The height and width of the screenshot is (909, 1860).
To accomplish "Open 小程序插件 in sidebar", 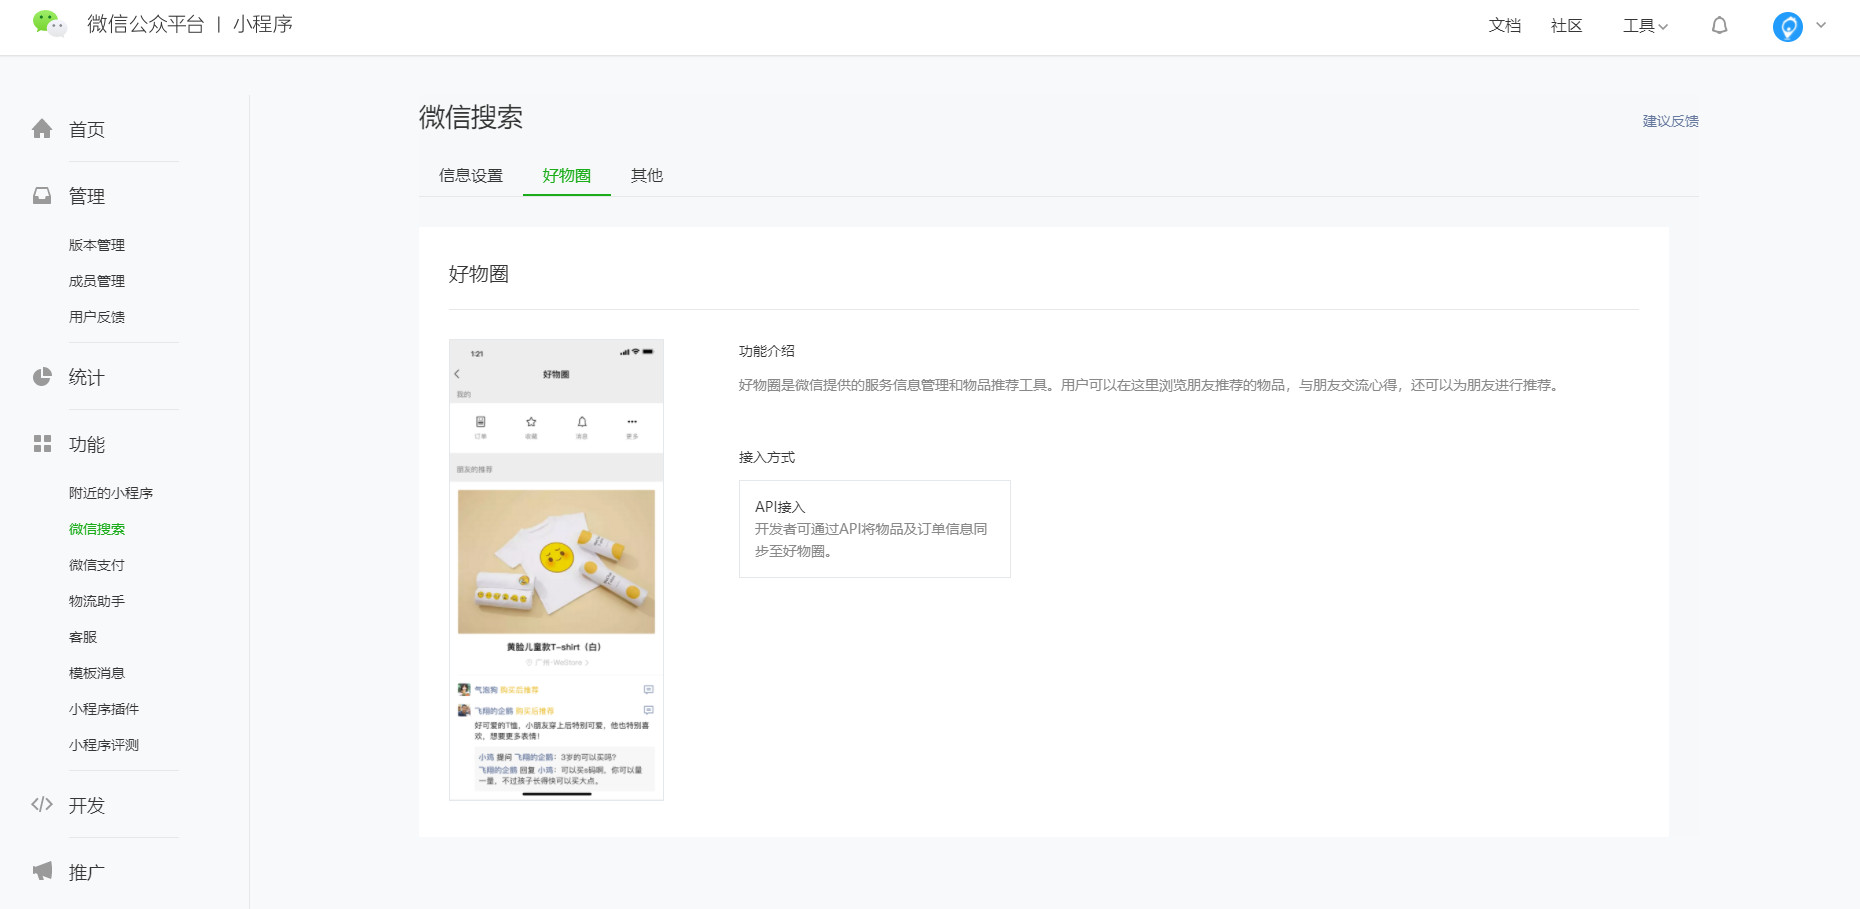I will coord(104,709).
